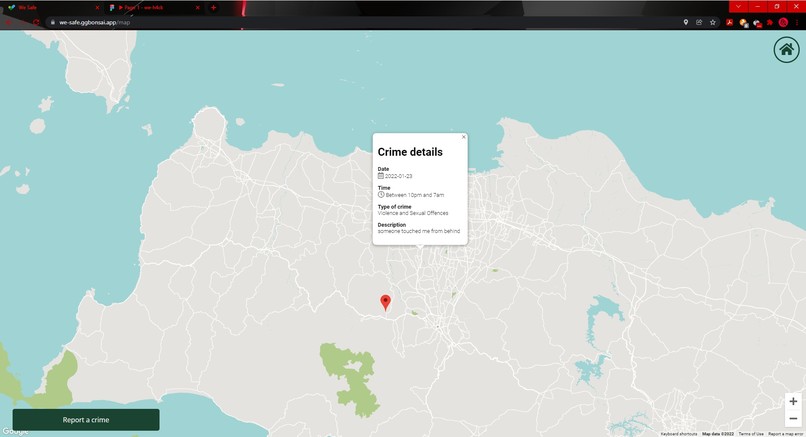This screenshot has height=437, width=806.
Task: Click Report a map error link
Action: click(785, 434)
